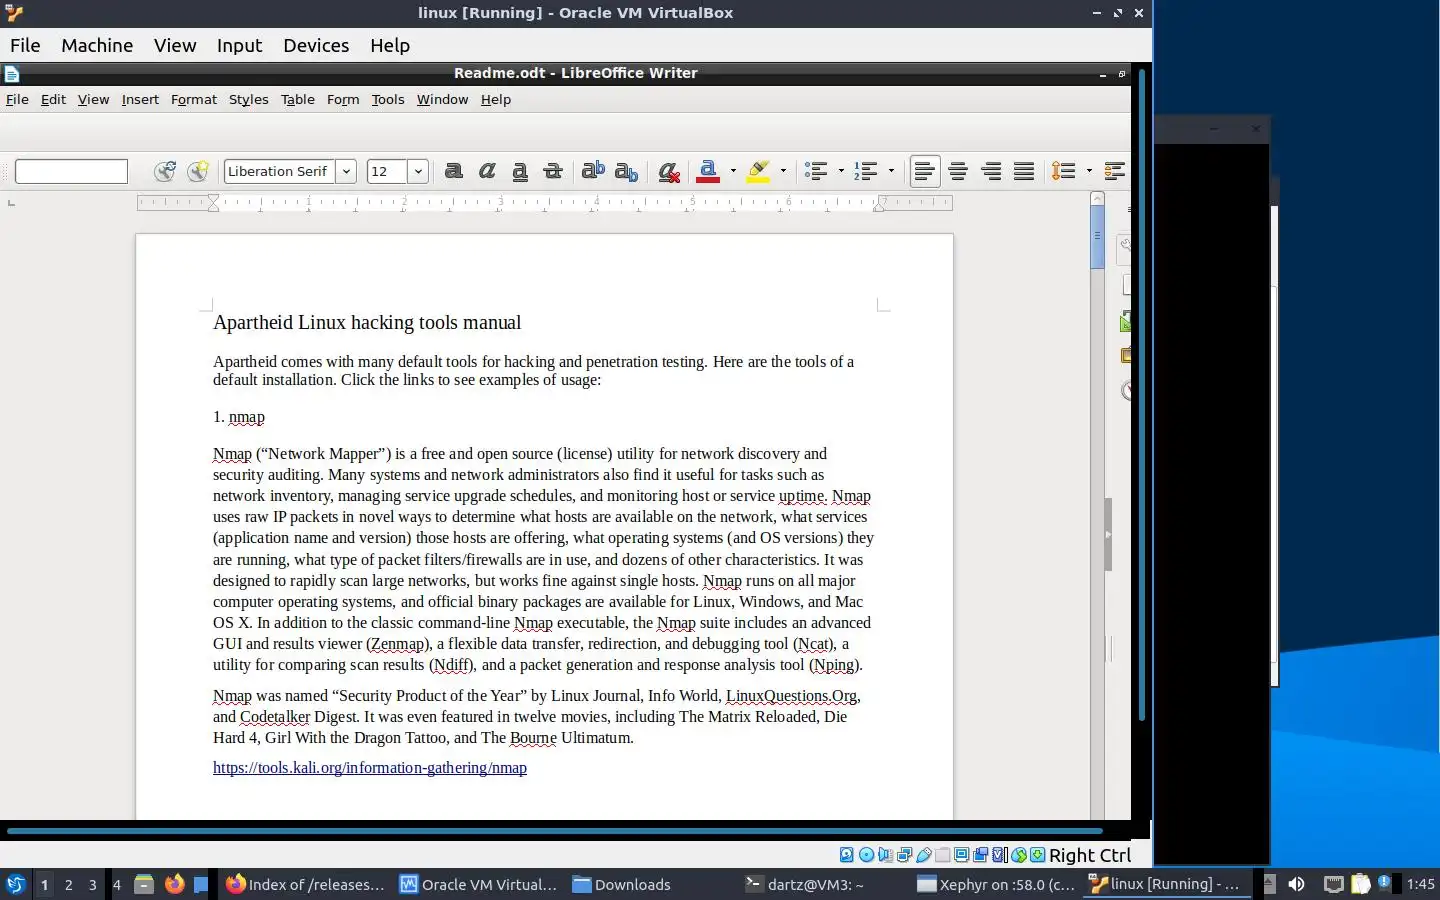Click VirtualBox optical drive status icon
The image size is (1440, 900).
coord(866,855)
